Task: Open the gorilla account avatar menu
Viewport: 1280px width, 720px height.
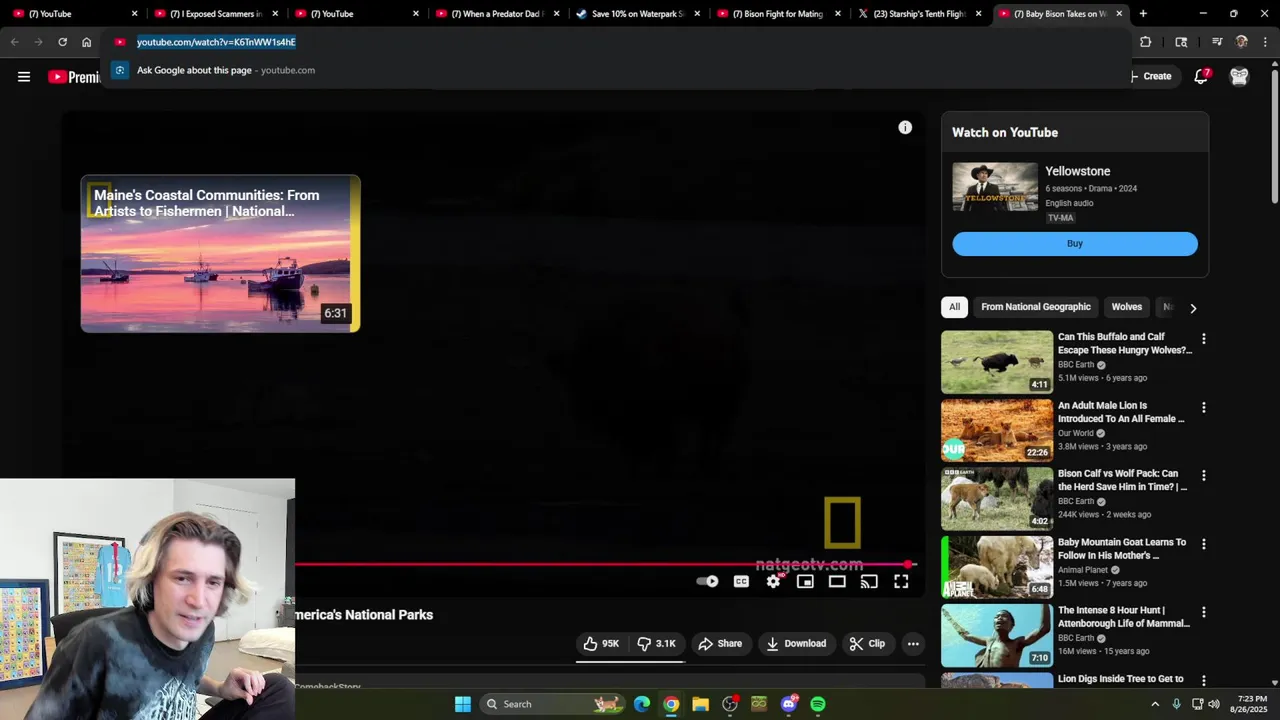Action: (x=1239, y=76)
